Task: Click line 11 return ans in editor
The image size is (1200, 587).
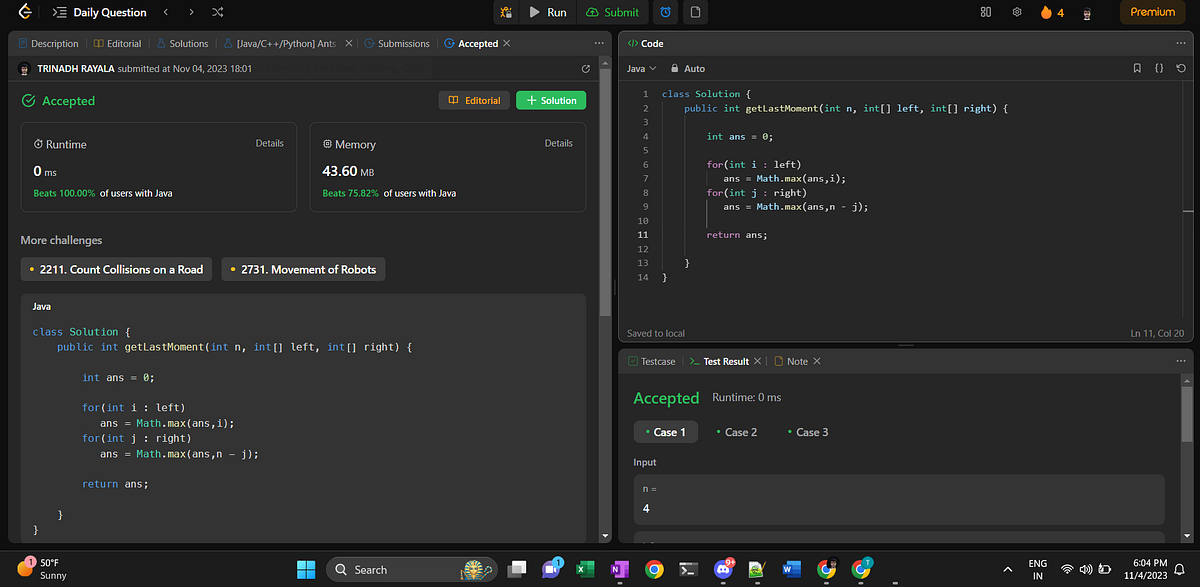Action: click(x=736, y=234)
